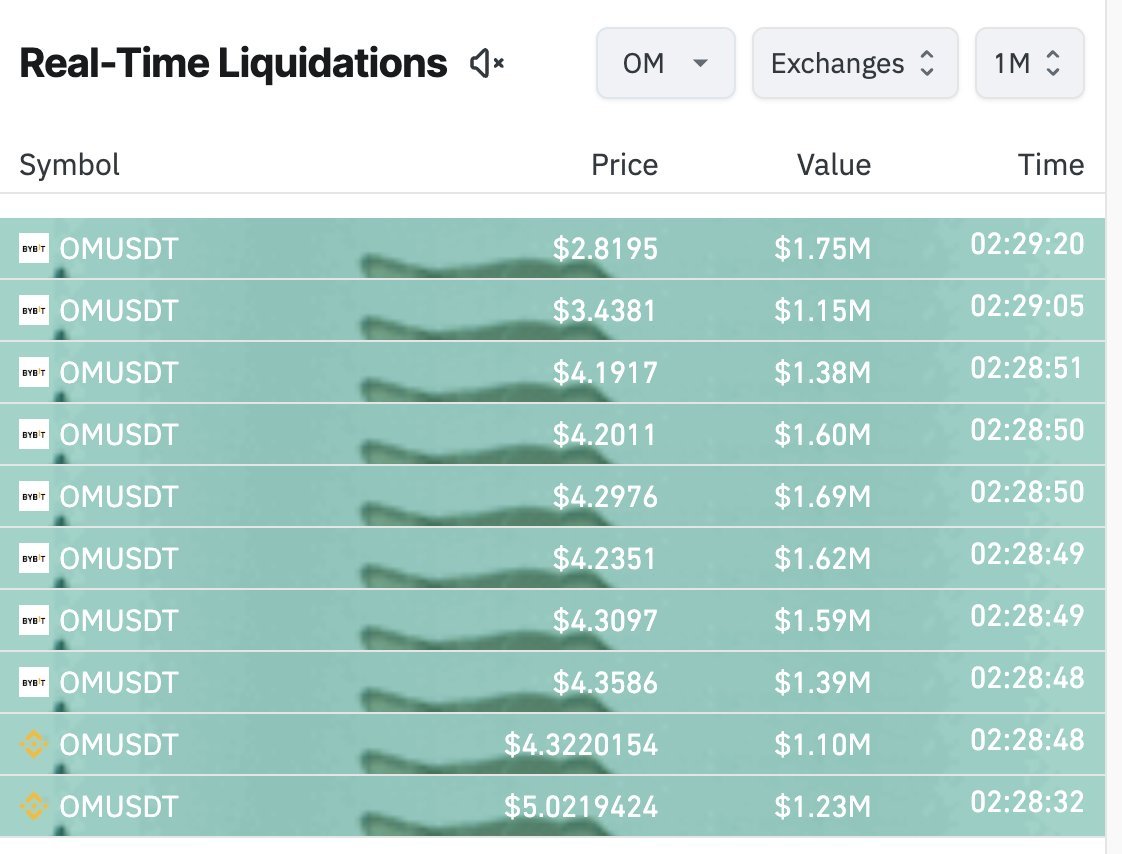Open the 1M threshold dropdown
Screen dimensions: 1122x854
[1028, 64]
